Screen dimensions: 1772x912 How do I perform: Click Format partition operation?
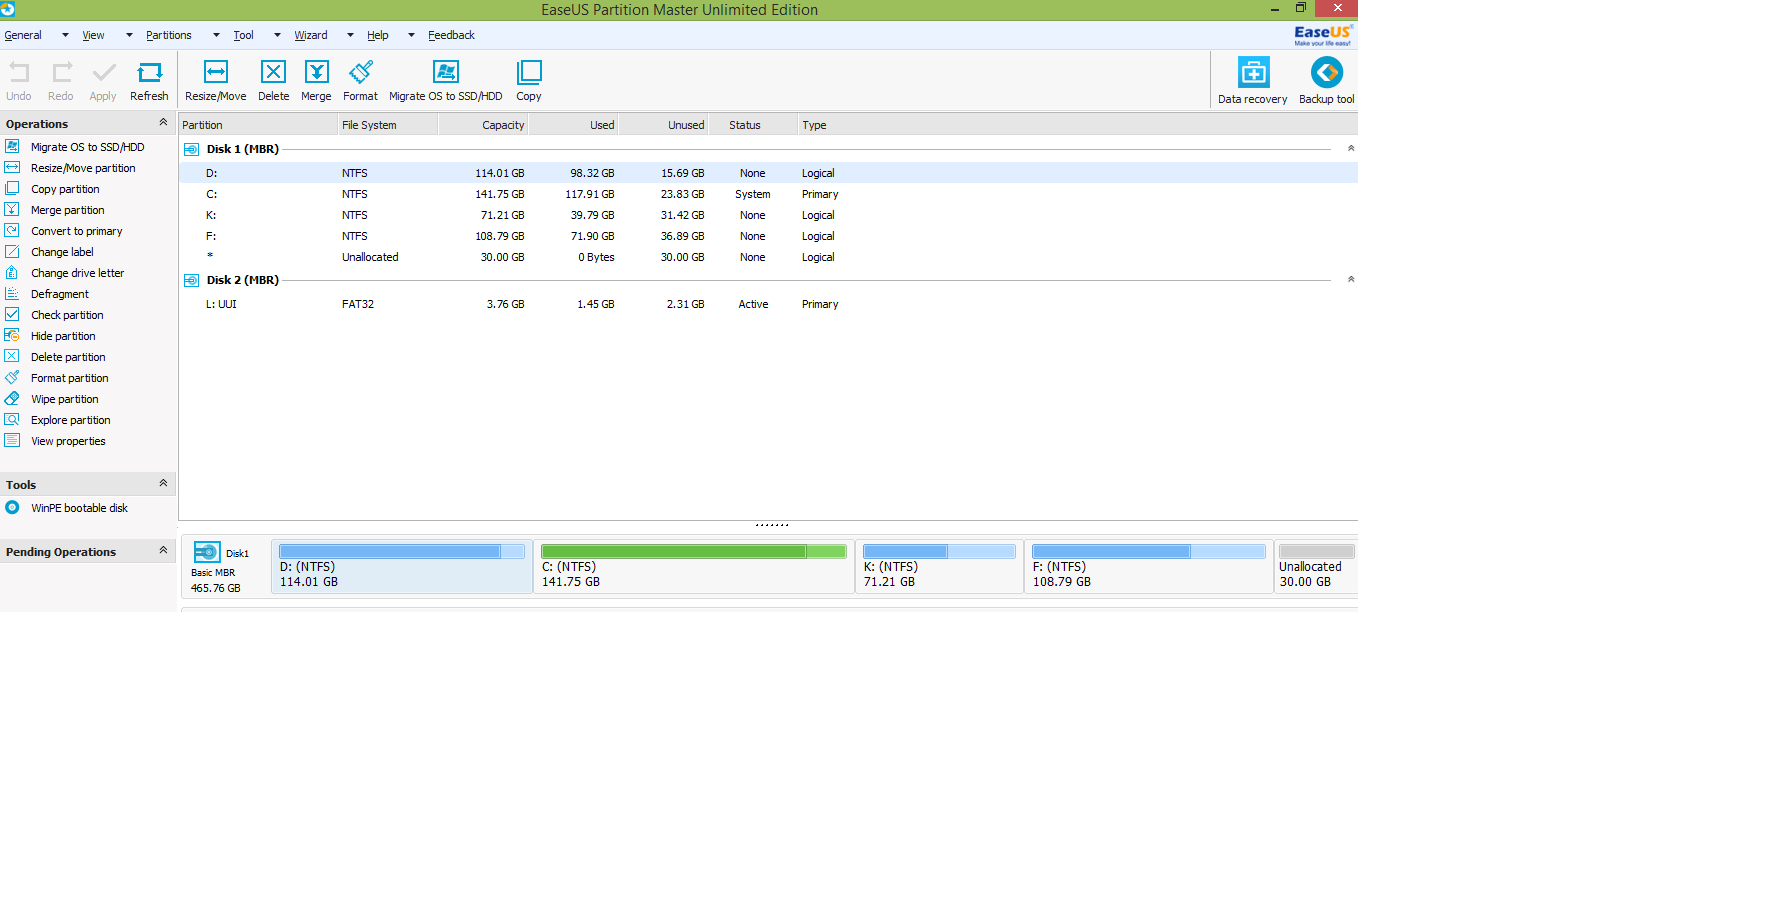click(x=69, y=378)
